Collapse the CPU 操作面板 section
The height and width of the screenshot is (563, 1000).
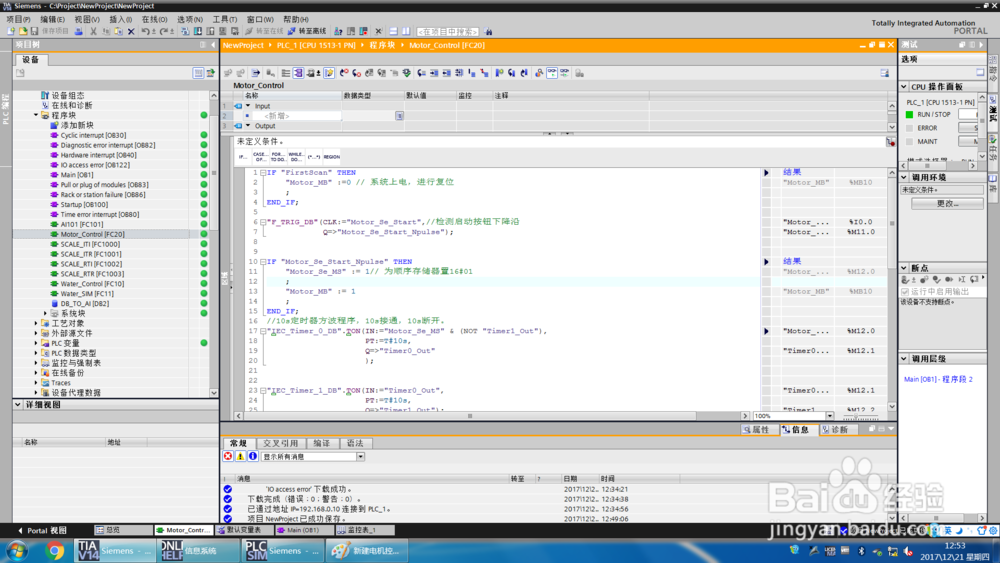[904, 87]
